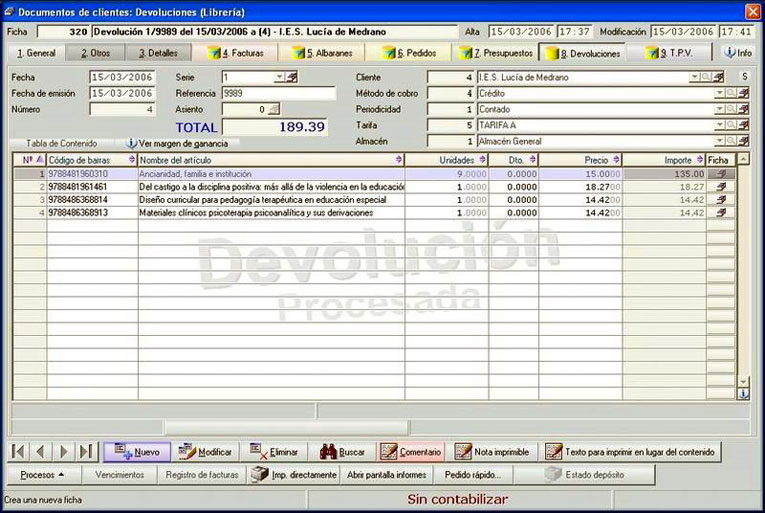Viewport: 765px width, 513px height.
Task: Click the Nuevo button
Action: point(137,452)
